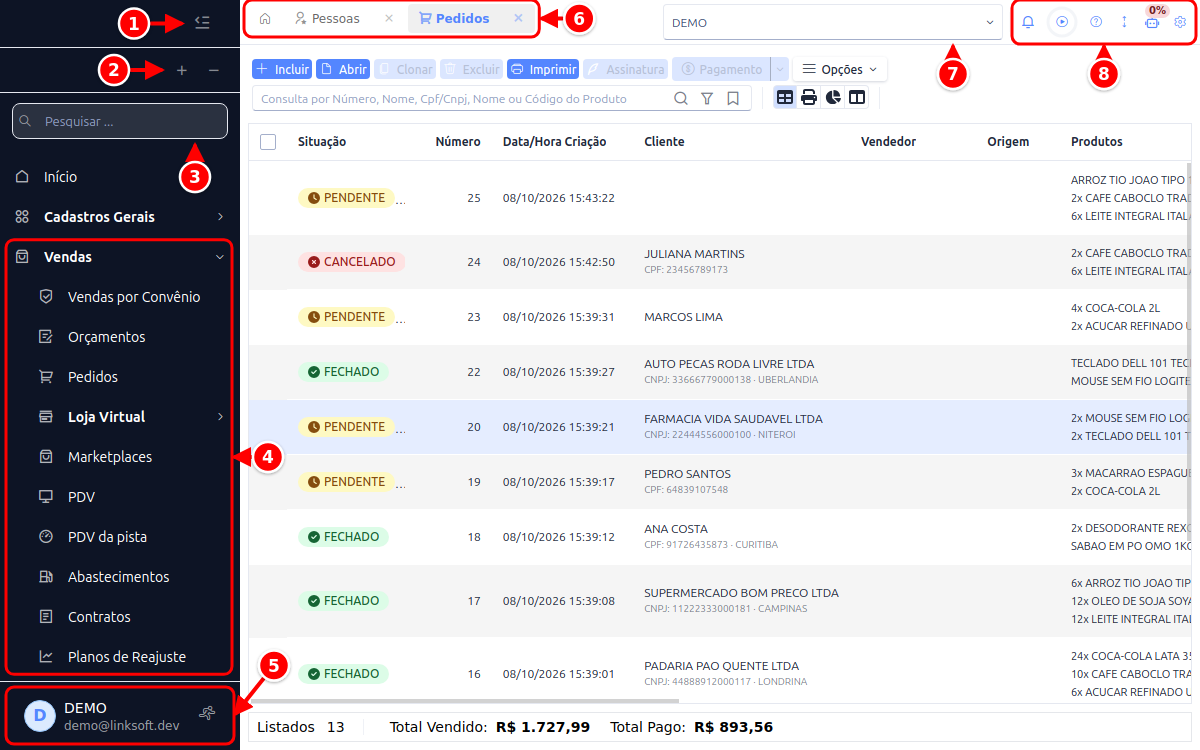Close the Pessoas tab

point(389,19)
